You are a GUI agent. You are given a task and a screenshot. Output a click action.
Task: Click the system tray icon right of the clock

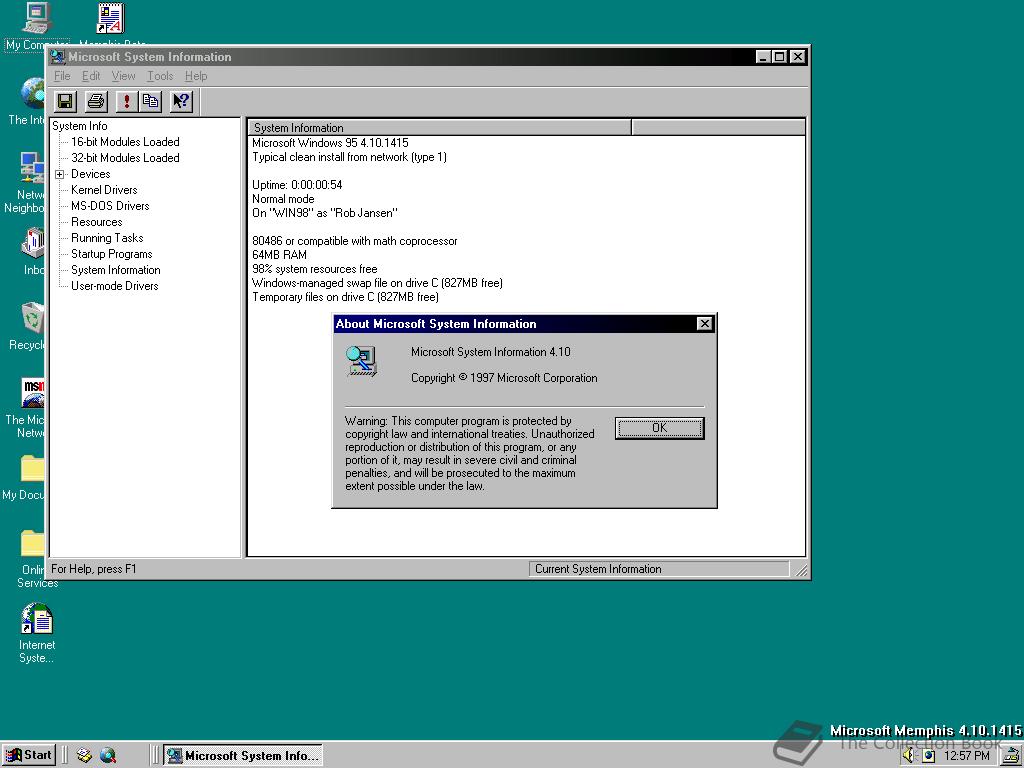(1011, 756)
